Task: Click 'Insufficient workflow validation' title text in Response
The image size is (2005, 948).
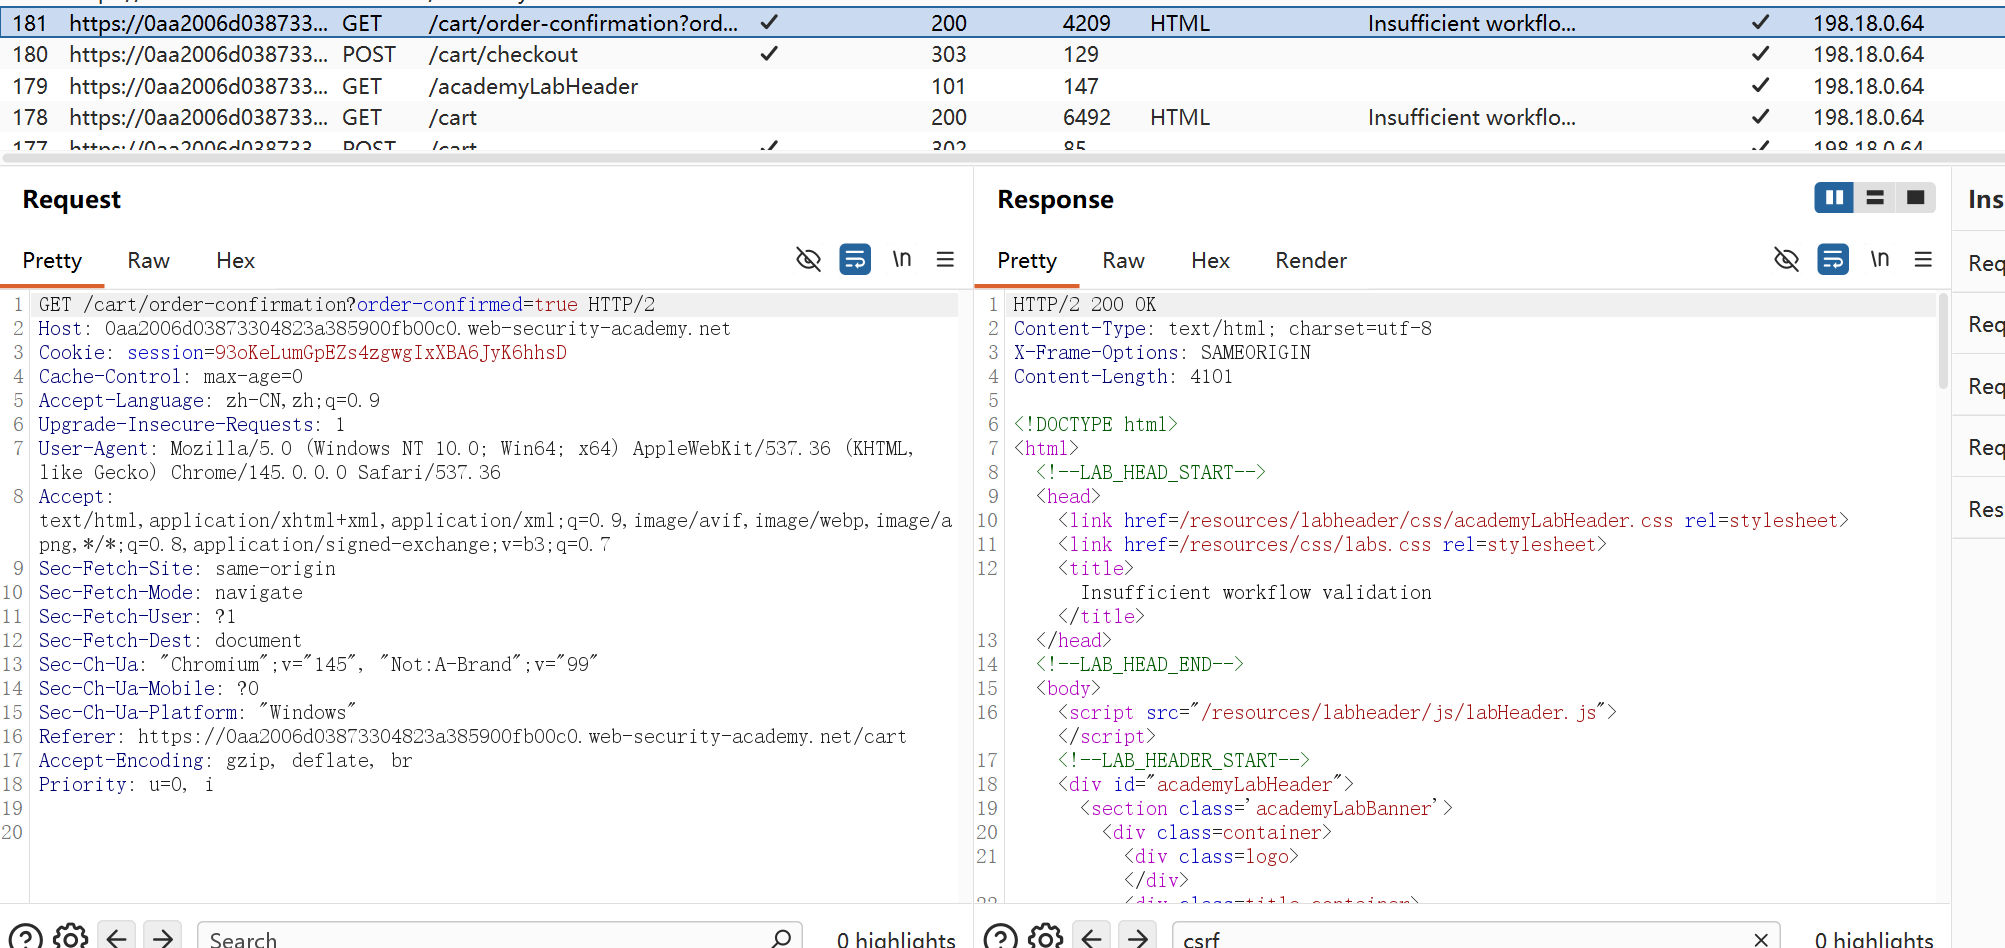Action: click(1256, 592)
